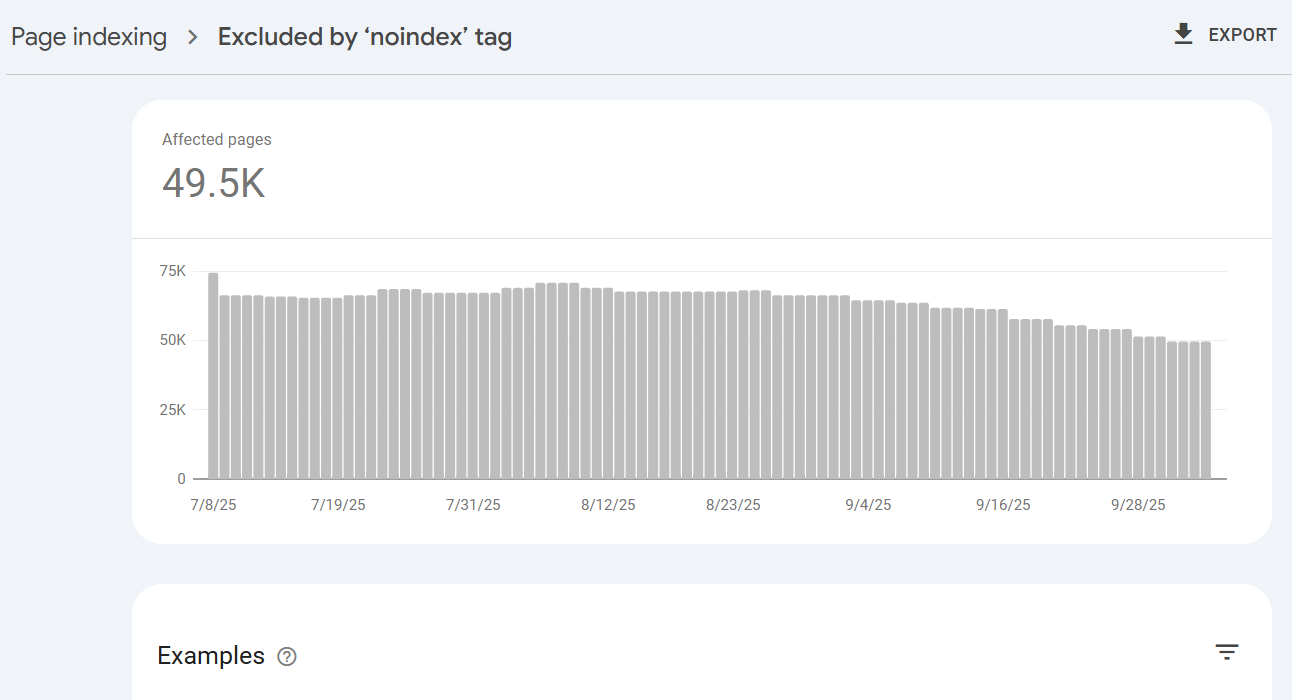1292x700 pixels.
Task: Open the Examples help question-mark icon
Action: (x=287, y=657)
